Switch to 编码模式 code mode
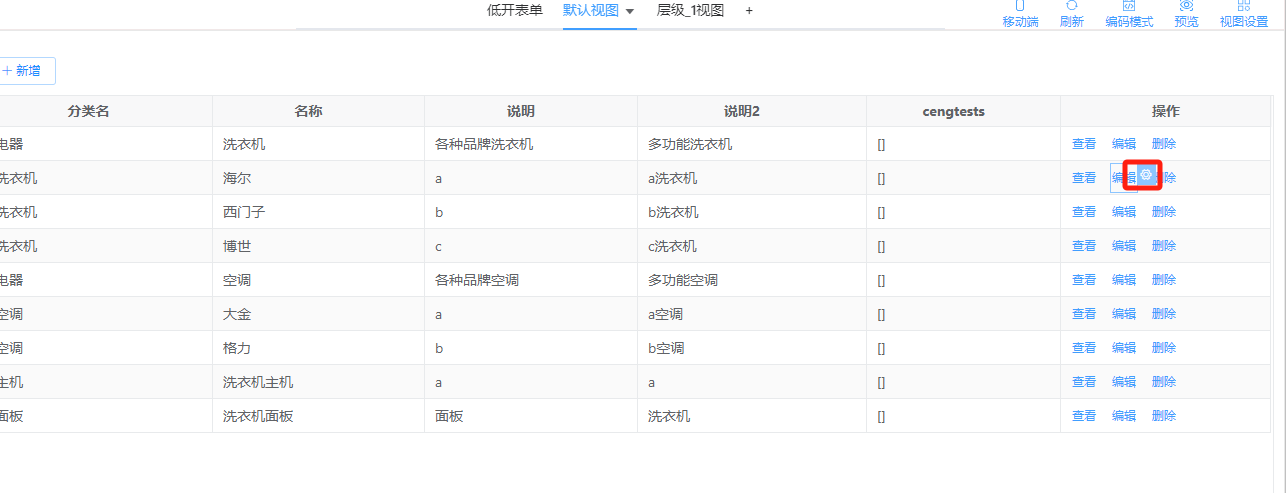The width and height of the screenshot is (1287, 493). pyautogui.click(x=1128, y=13)
